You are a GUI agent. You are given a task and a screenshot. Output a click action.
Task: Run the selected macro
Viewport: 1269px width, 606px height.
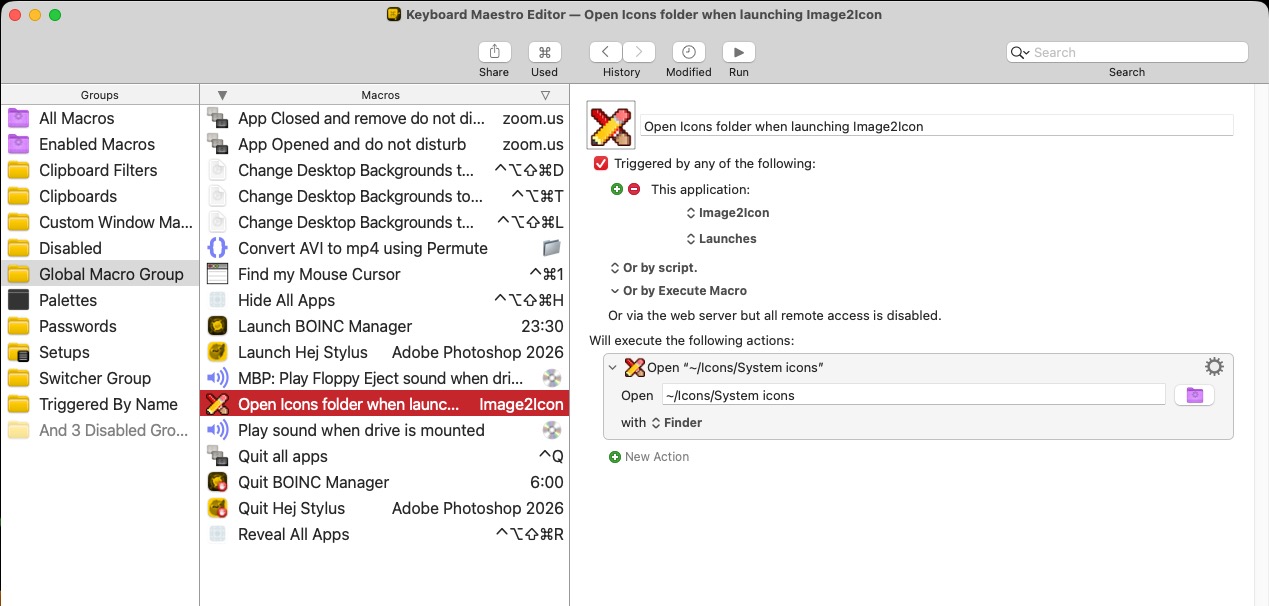coord(738,53)
